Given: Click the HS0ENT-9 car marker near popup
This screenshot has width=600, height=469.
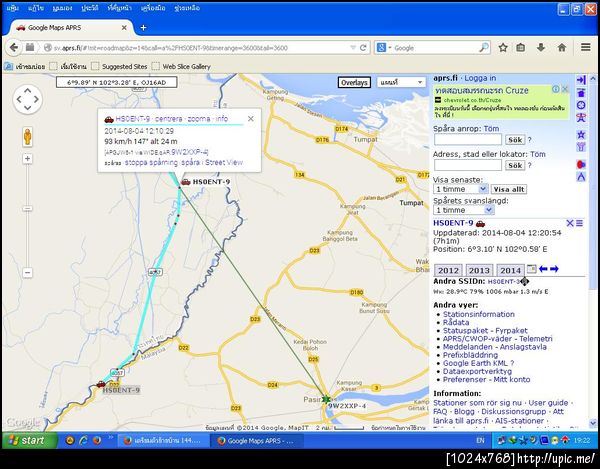Looking at the screenshot, I should click(186, 182).
